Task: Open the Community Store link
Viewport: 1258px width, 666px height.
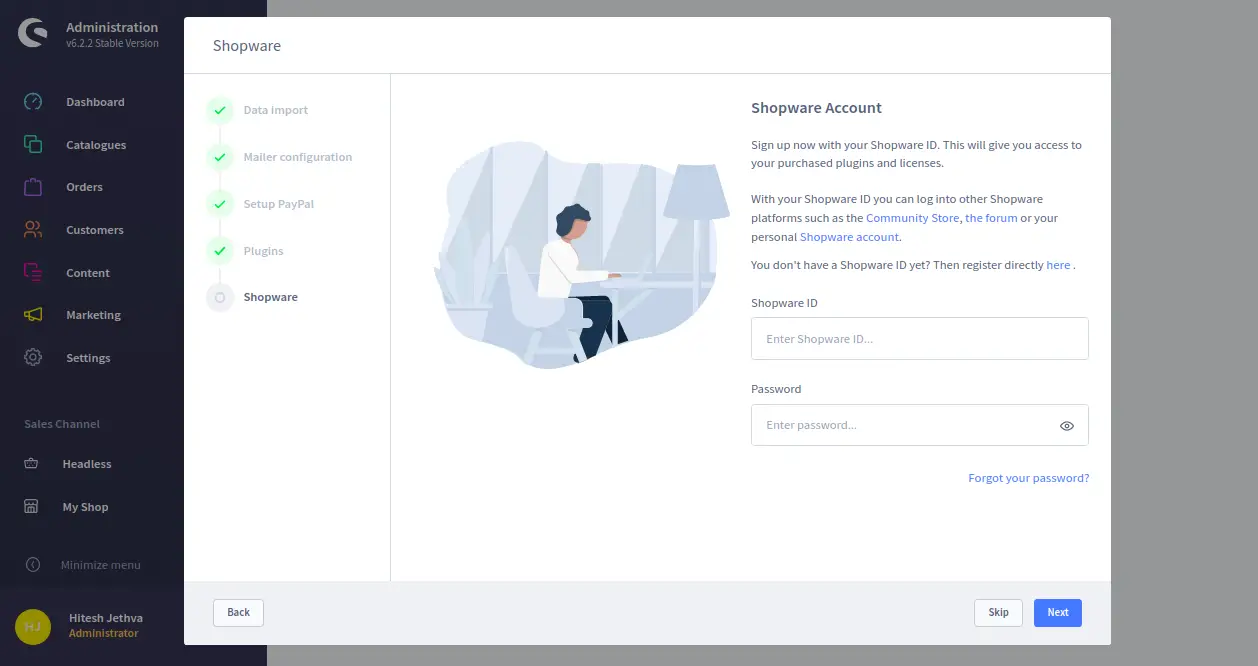Action: pos(912,218)
